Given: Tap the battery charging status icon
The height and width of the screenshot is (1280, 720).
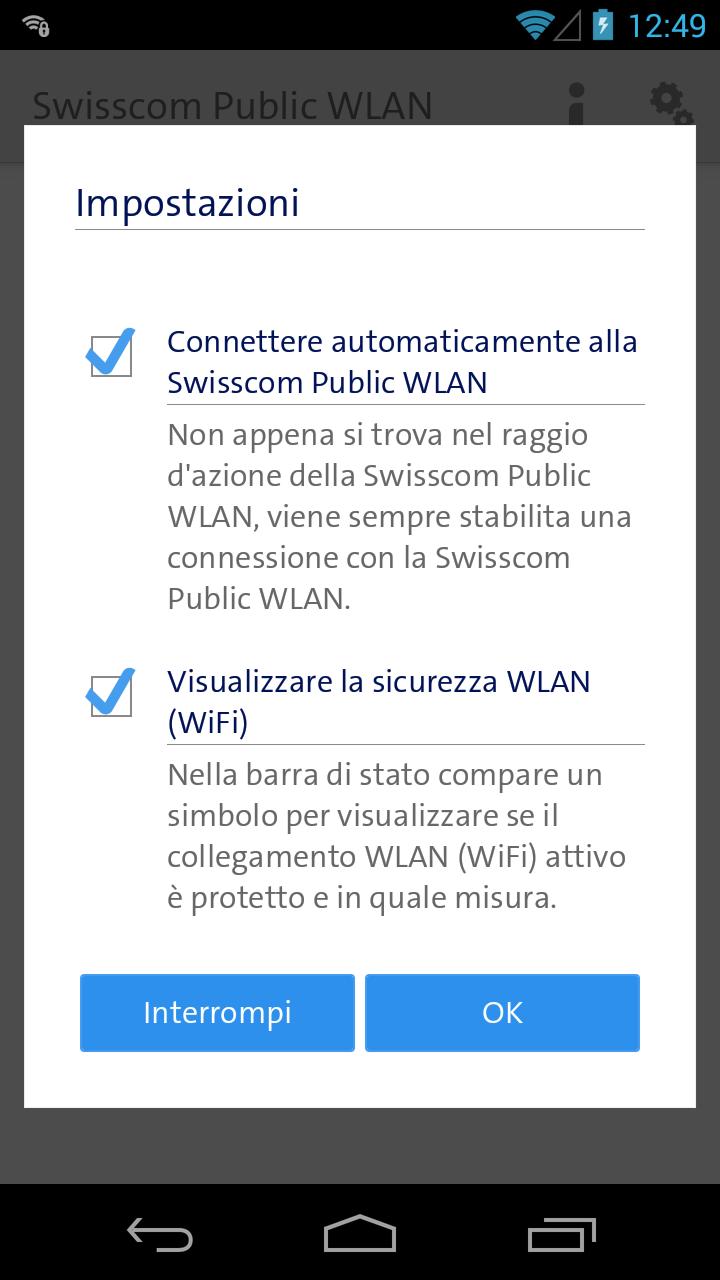Looking at the screenshot, I should pos(603,24).
